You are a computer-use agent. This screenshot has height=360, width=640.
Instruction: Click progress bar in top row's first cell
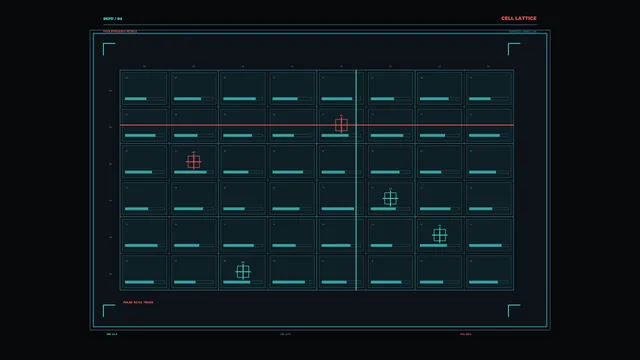coord(144,99)
